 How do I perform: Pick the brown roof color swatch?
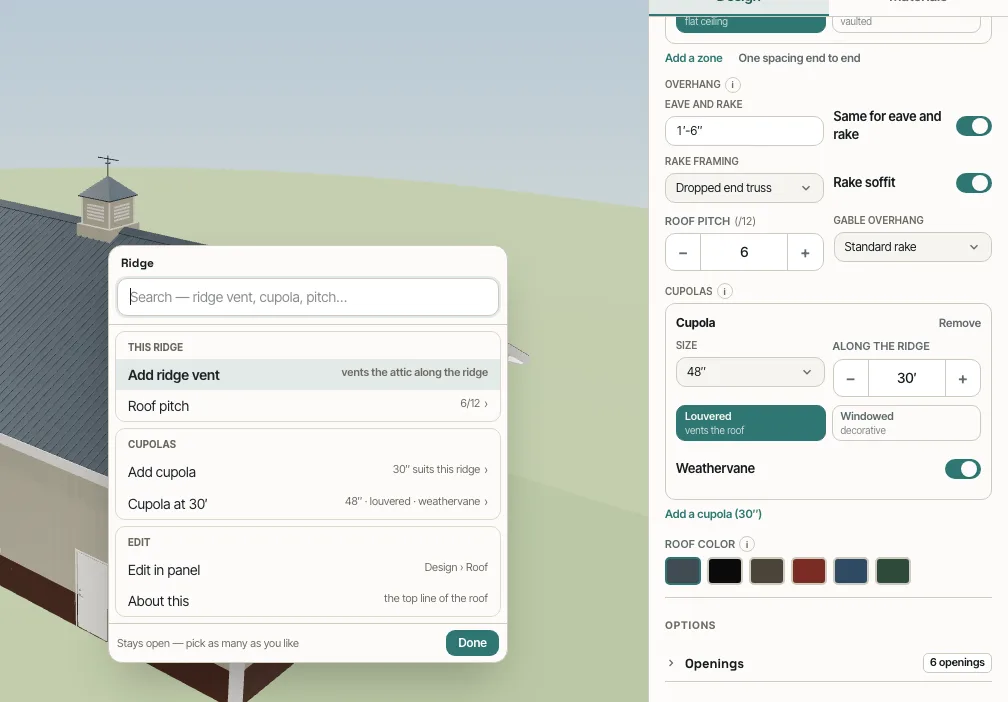pos(766,571)
